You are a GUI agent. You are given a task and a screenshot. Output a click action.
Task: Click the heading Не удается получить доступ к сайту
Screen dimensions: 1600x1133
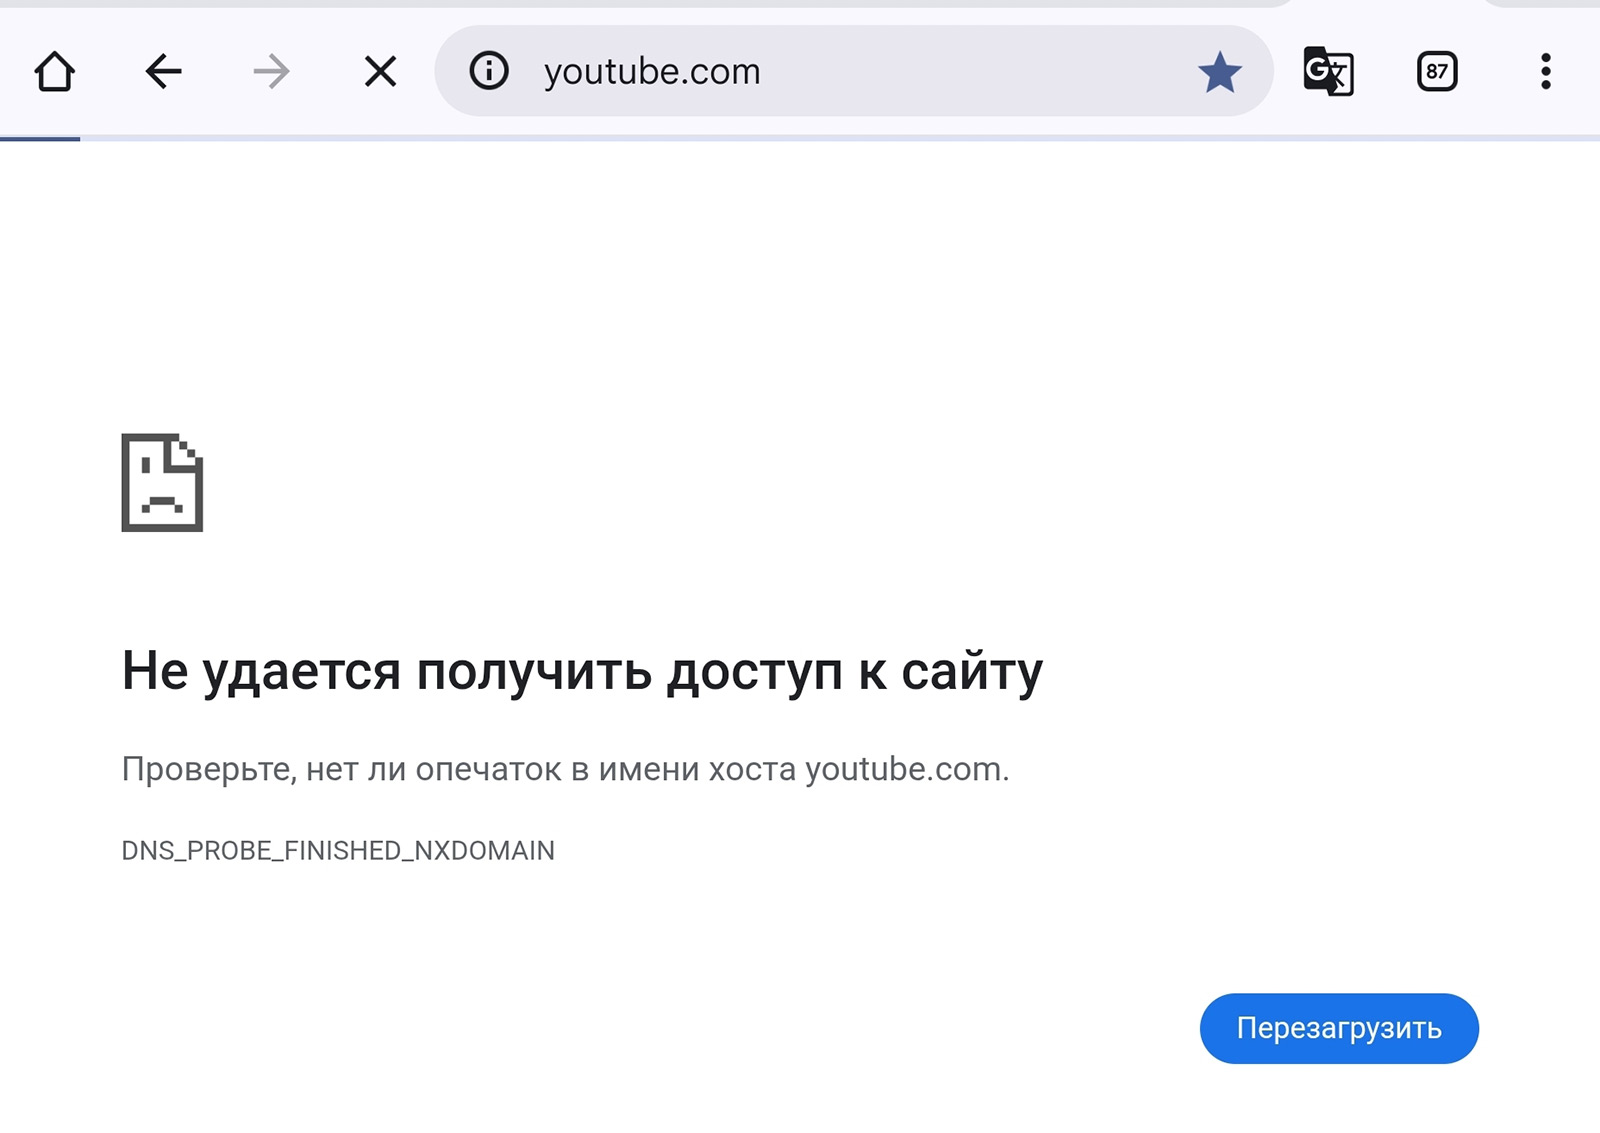coord(581,671)
